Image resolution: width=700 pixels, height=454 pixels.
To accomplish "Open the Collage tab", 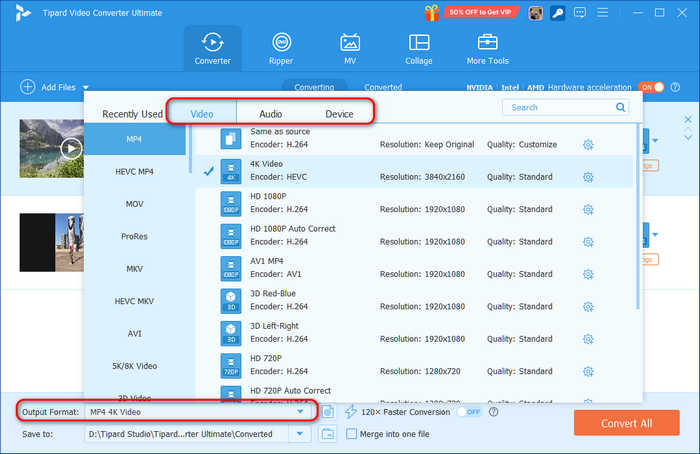I will point(419,48).
